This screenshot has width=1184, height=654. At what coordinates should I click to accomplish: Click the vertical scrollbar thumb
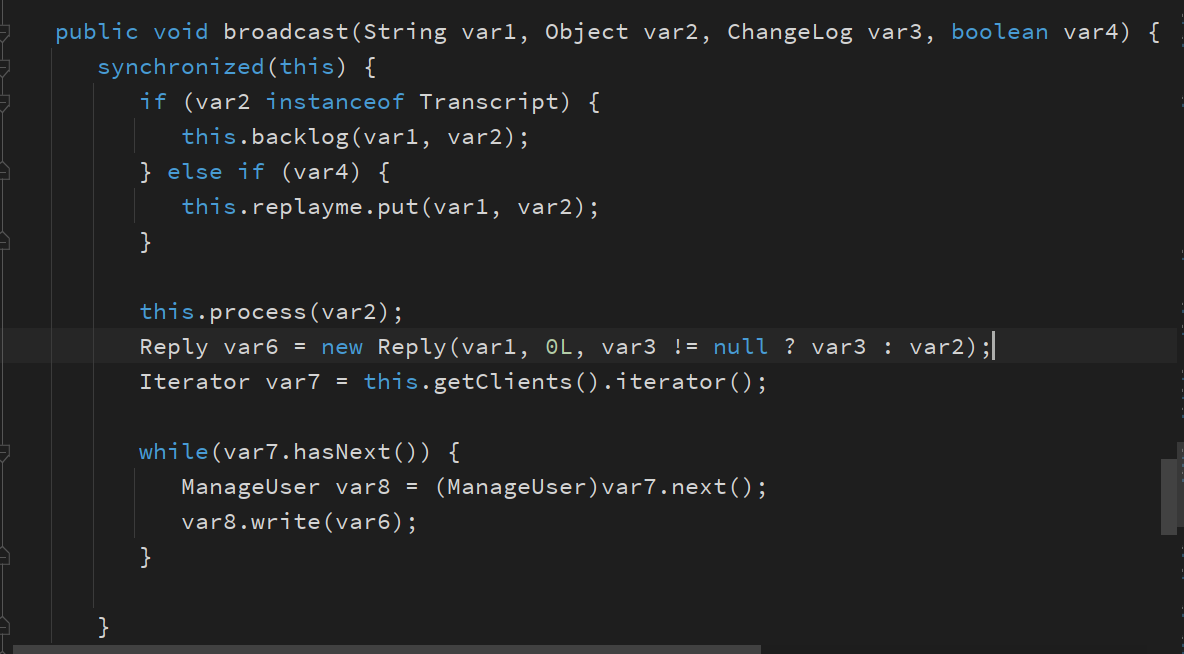(x=1168, y=496)
